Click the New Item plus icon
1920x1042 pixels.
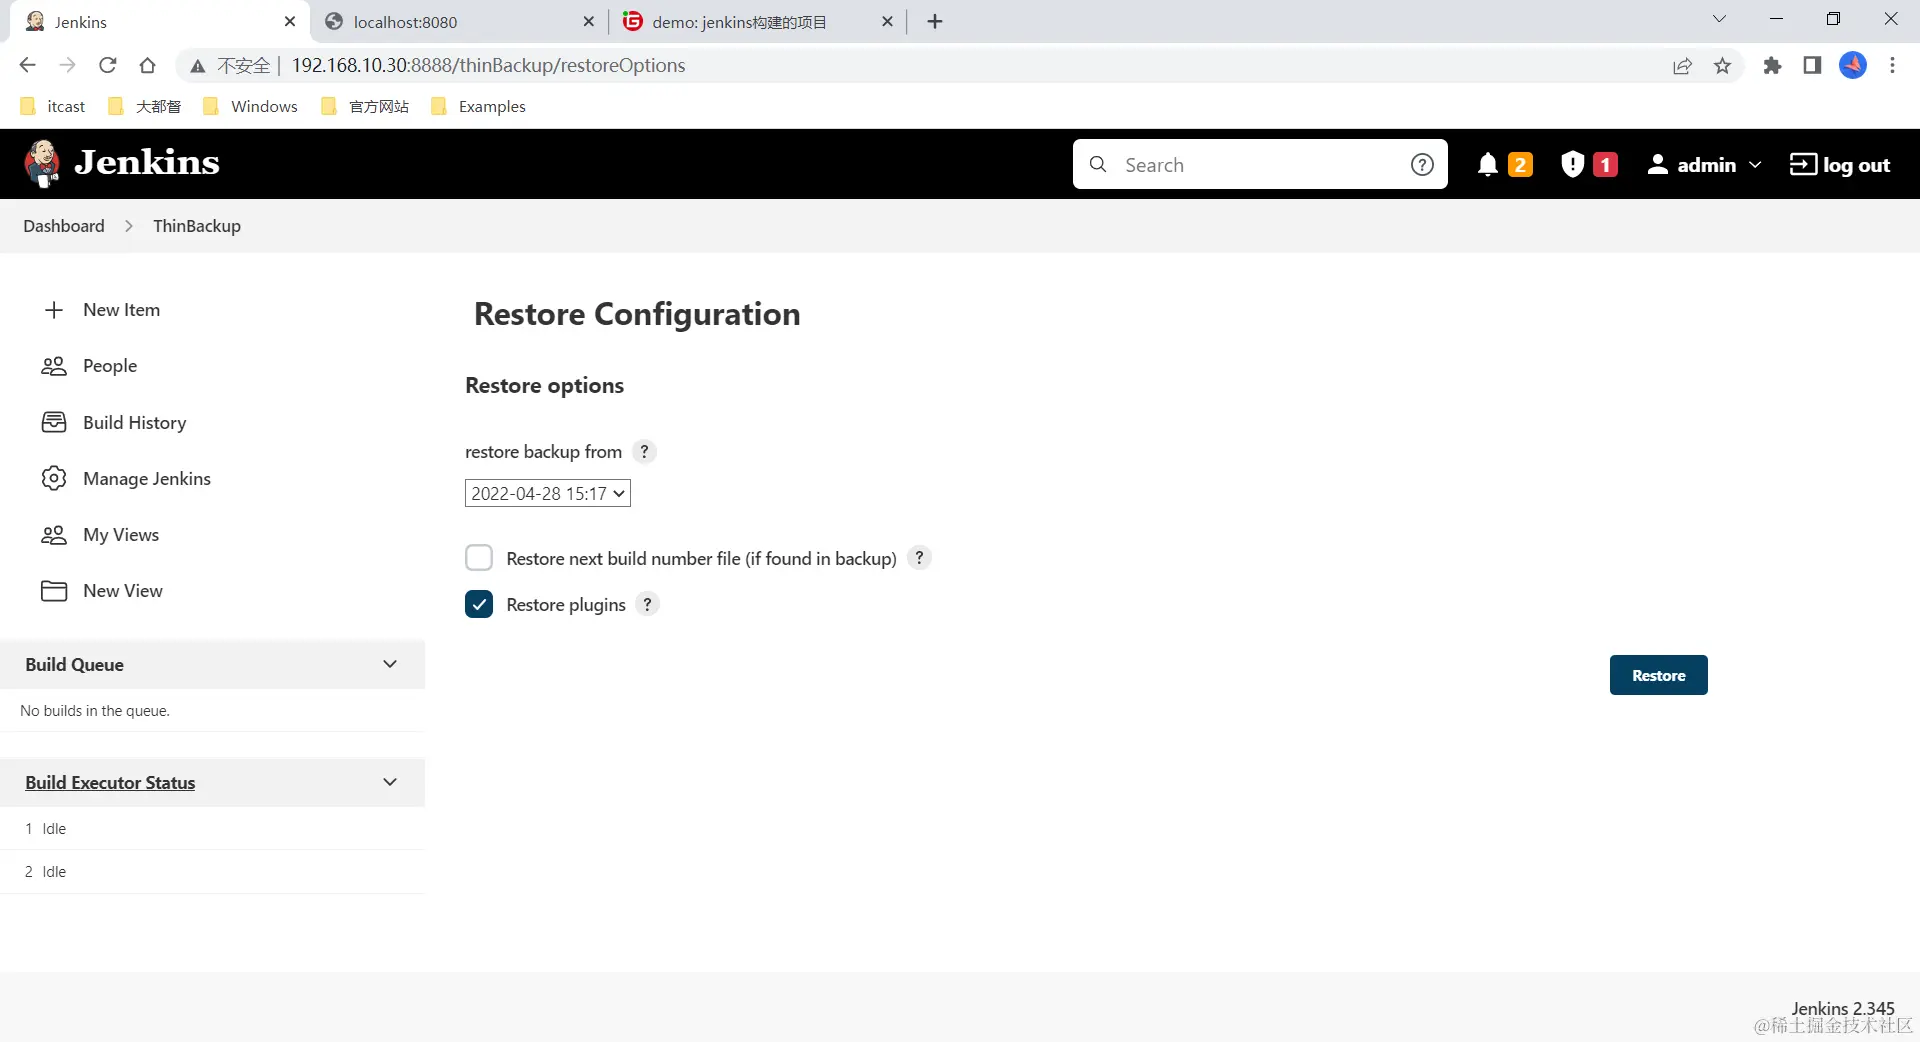[x=54, y=310]
